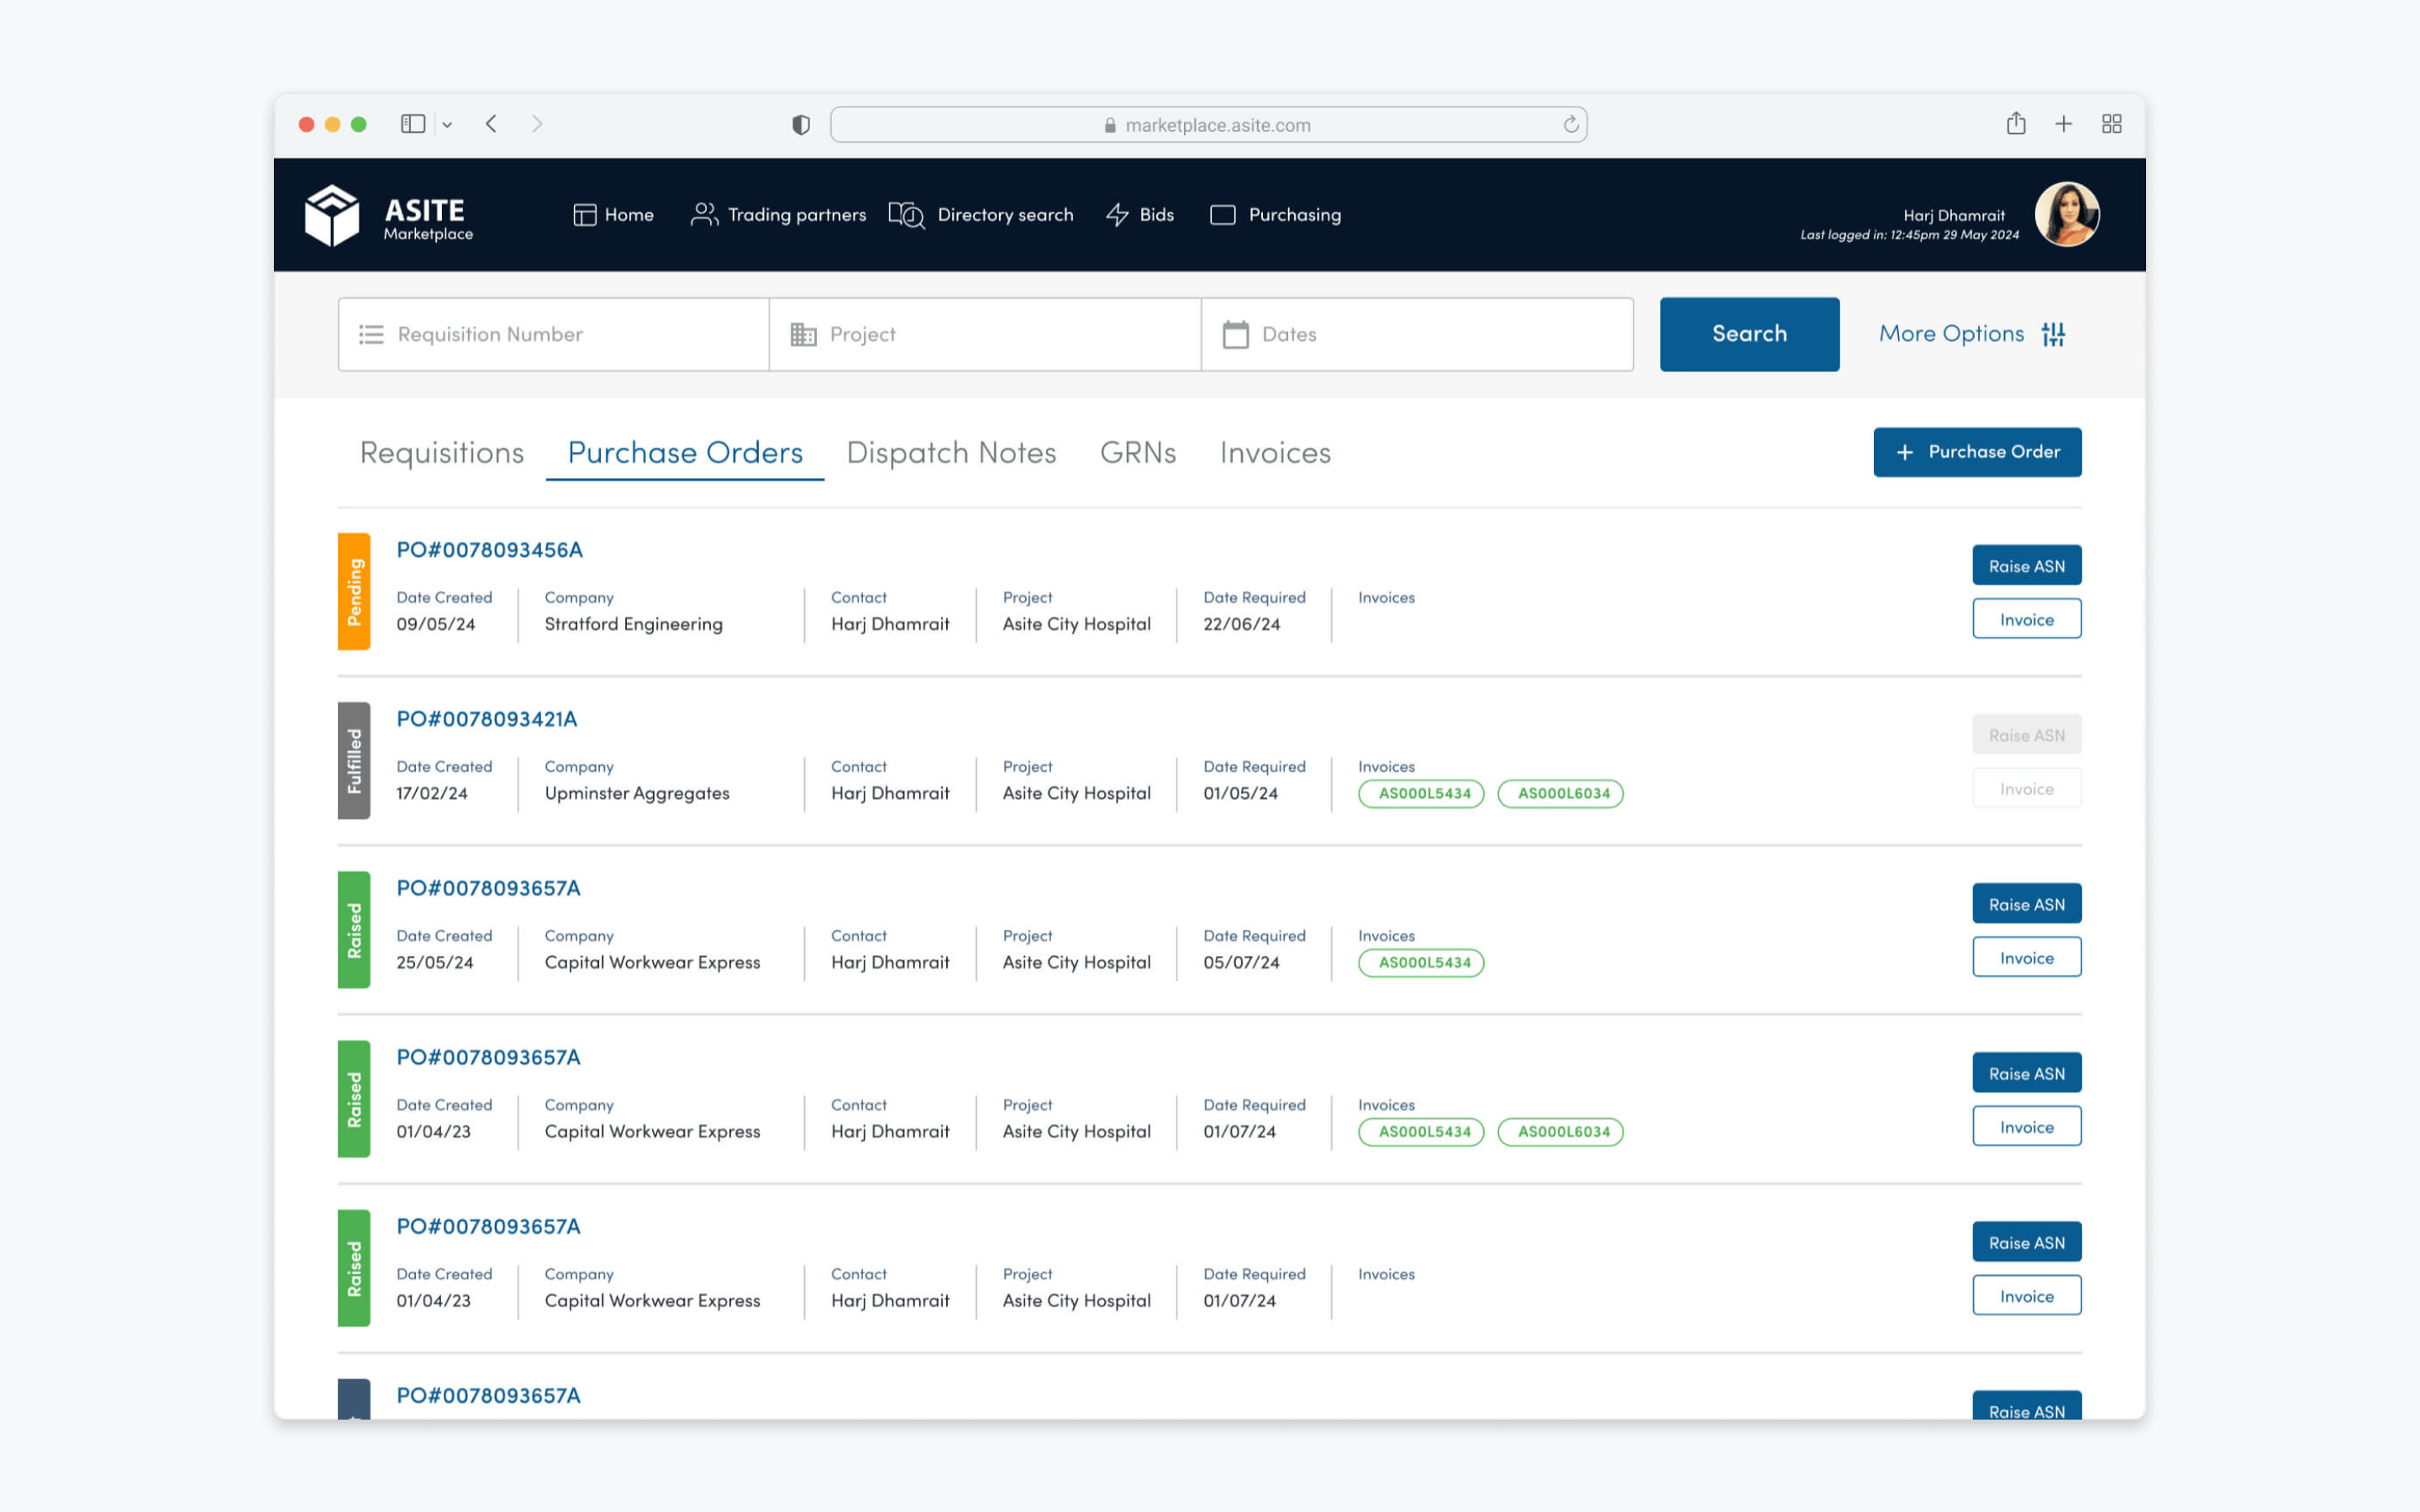Open order PO#0078093421A link
The height and width of the screenshot is (1512, 2420).
[486, 718]
